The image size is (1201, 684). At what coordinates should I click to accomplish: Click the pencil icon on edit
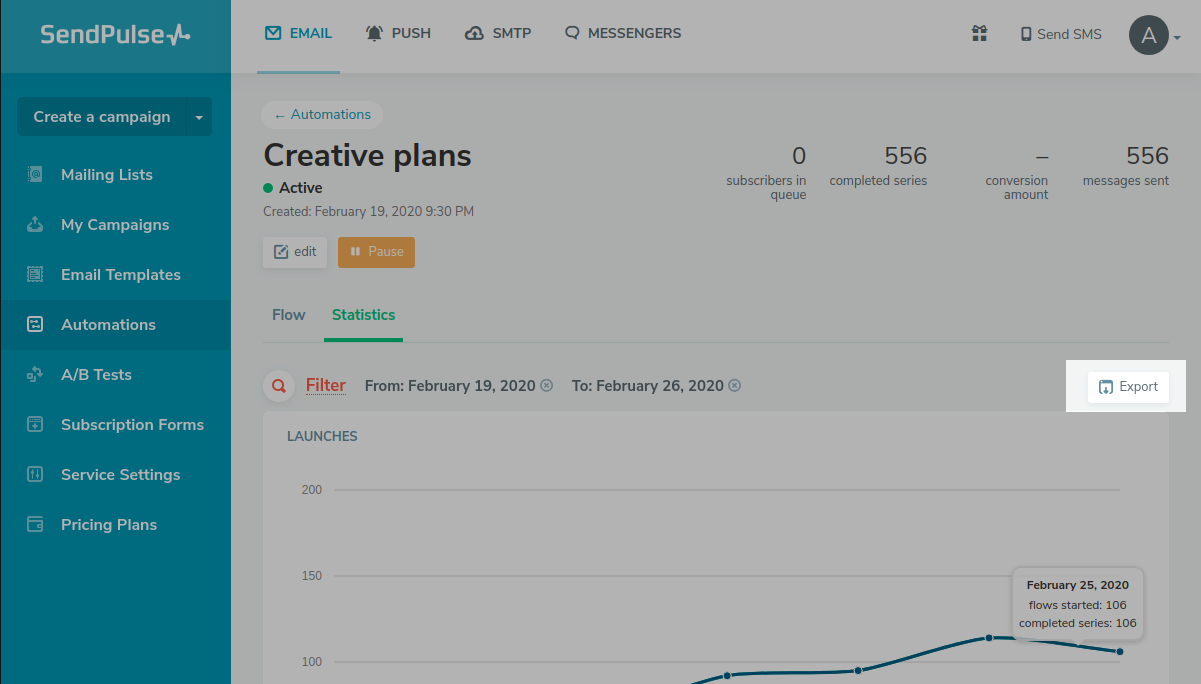point(281,252)
